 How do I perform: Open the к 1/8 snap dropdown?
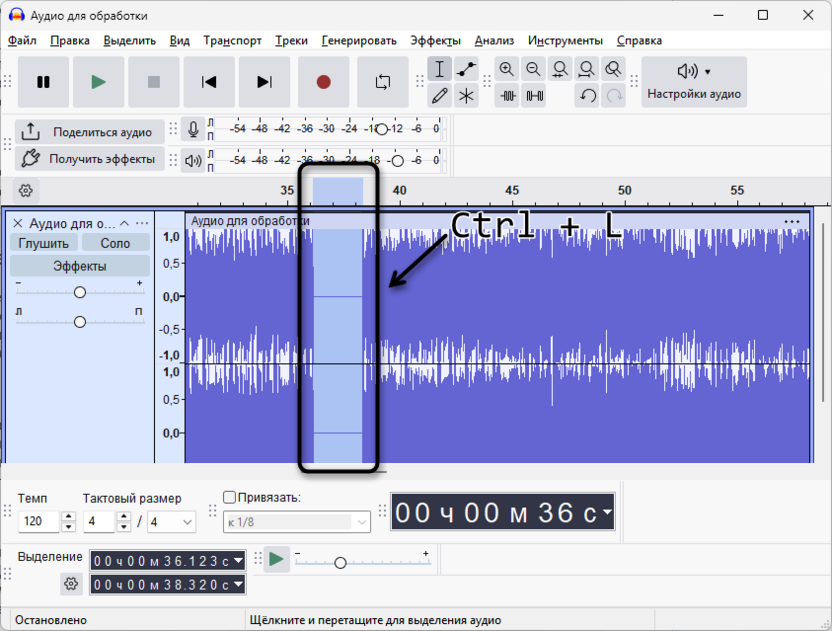tap(295, 521)
